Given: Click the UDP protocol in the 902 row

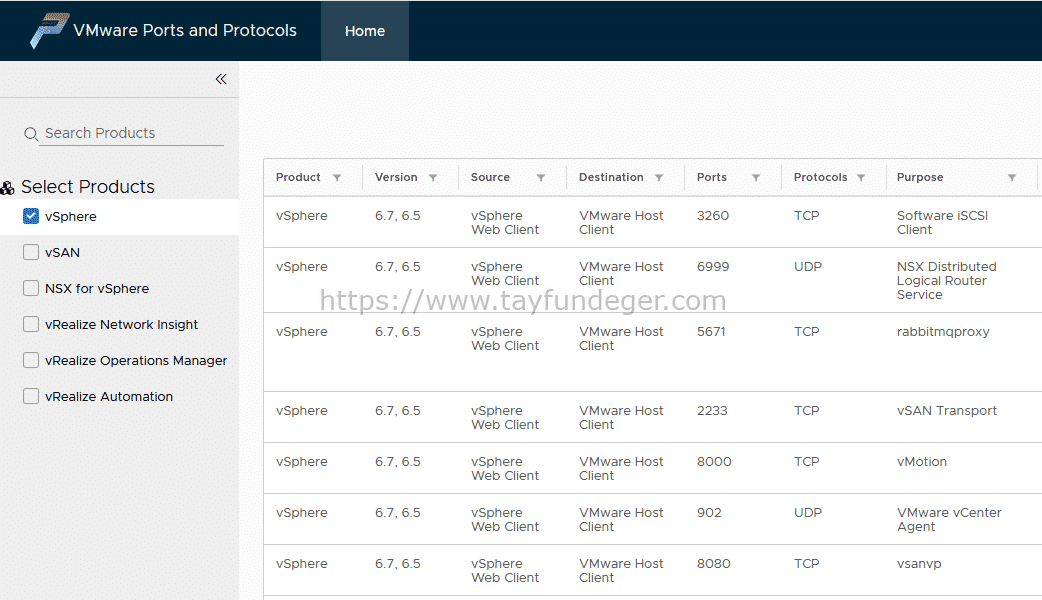Looking at the screenshot, I should pos(807,512).
